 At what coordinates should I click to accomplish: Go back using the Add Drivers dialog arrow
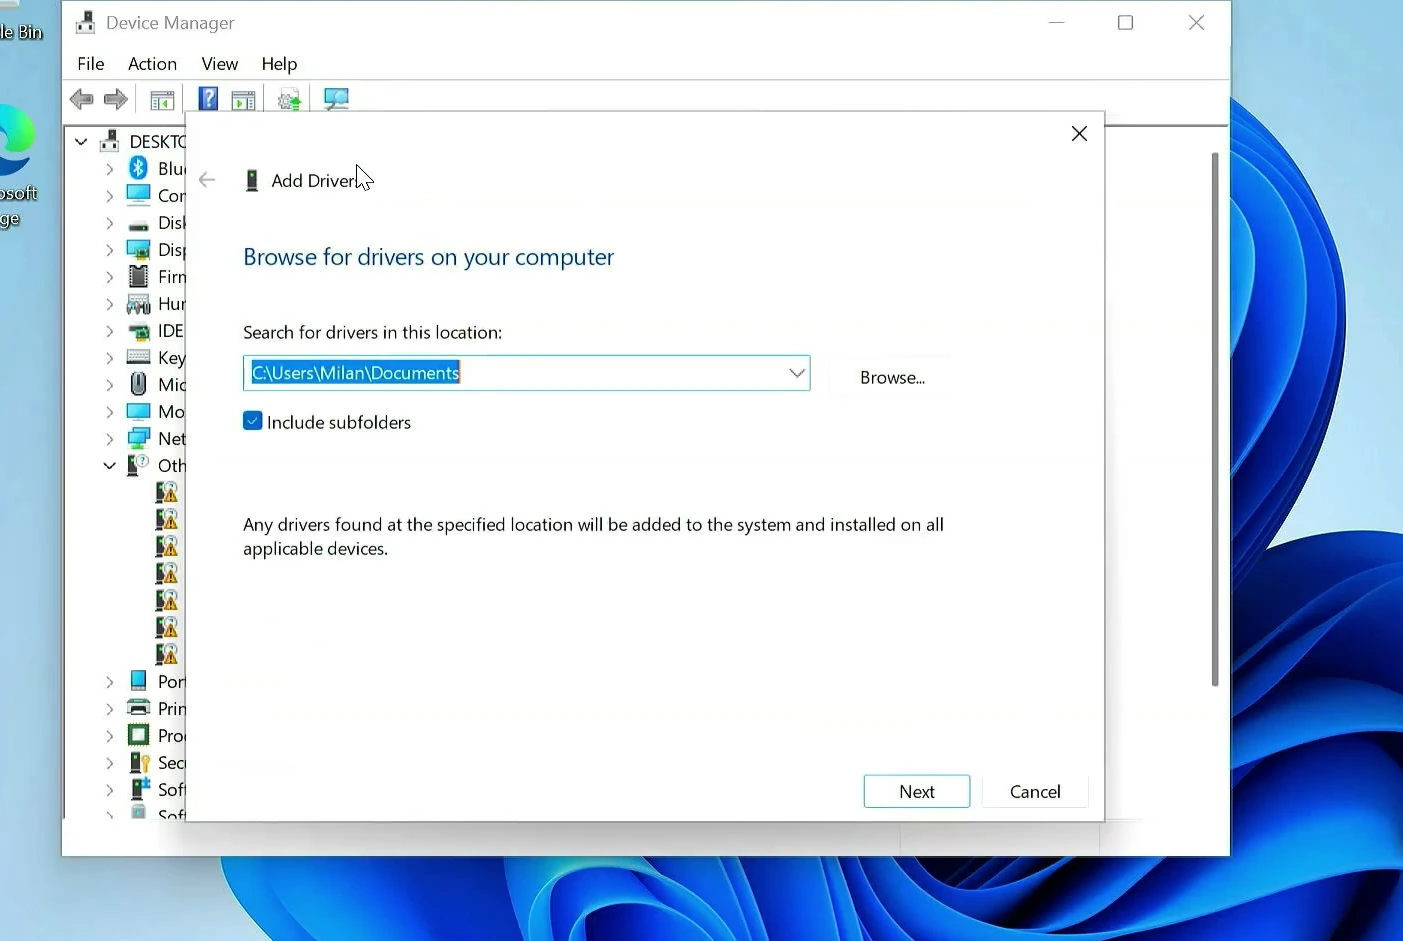[x=207, y=180]
